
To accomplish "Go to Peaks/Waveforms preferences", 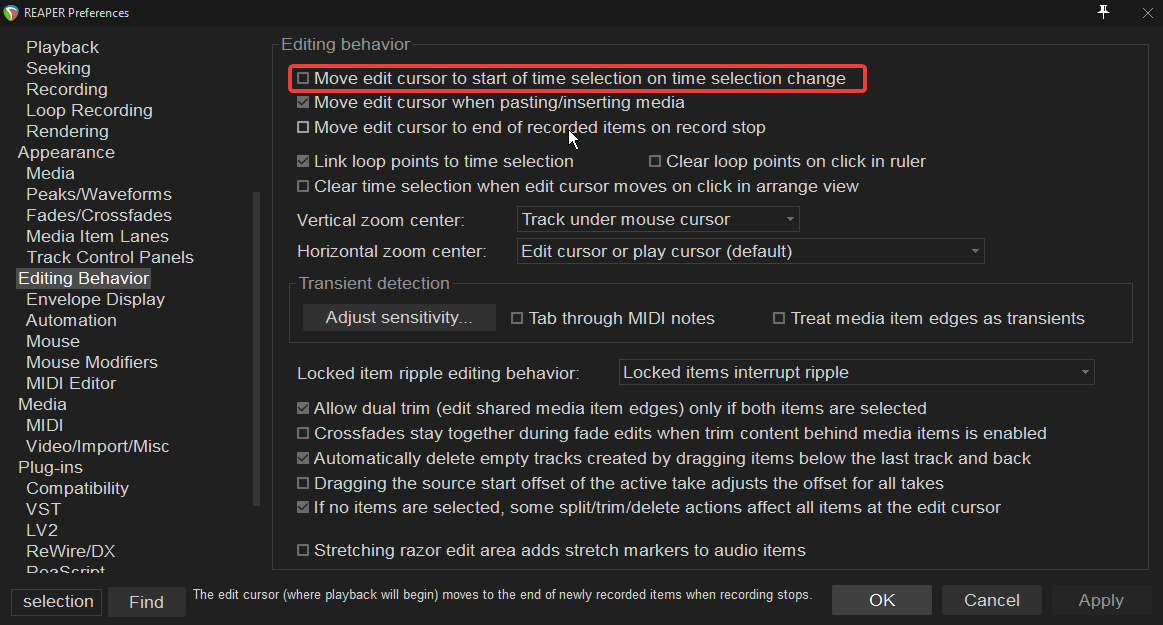I will click(99, 194).
